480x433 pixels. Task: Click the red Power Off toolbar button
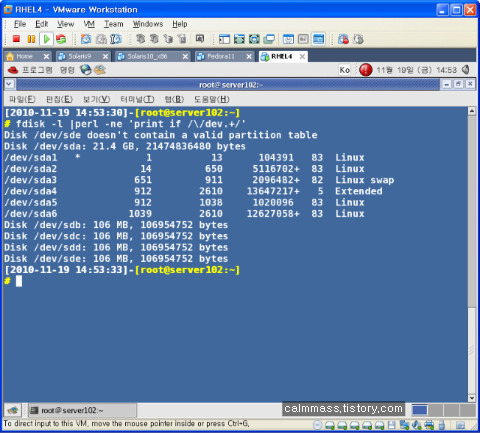point(16,39)
